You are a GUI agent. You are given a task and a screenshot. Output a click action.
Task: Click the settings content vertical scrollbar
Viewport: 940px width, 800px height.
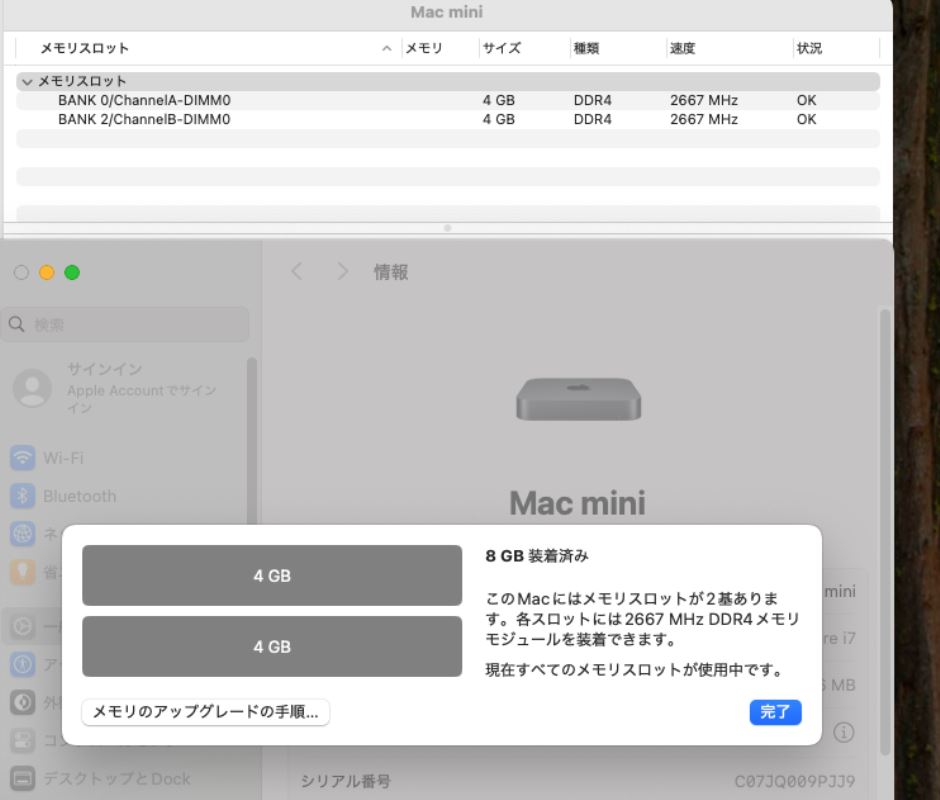point(885,531)
